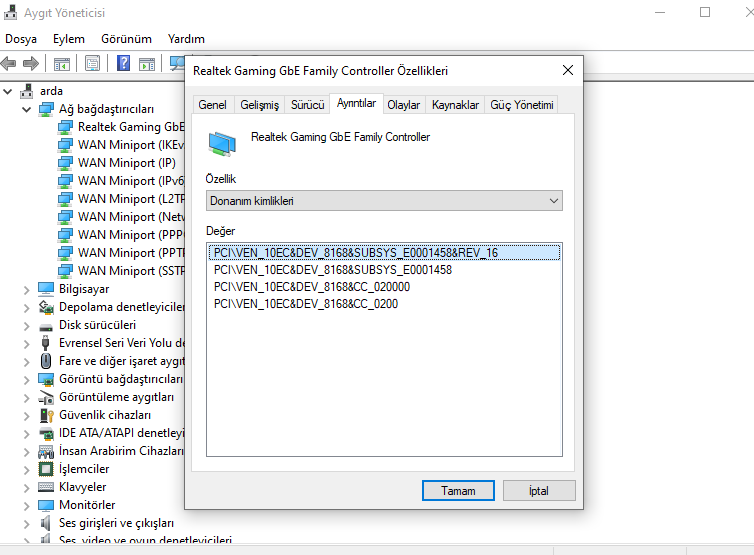Expand the Güvenlik cihazları node
754x555 pixels.
point(26,416)
